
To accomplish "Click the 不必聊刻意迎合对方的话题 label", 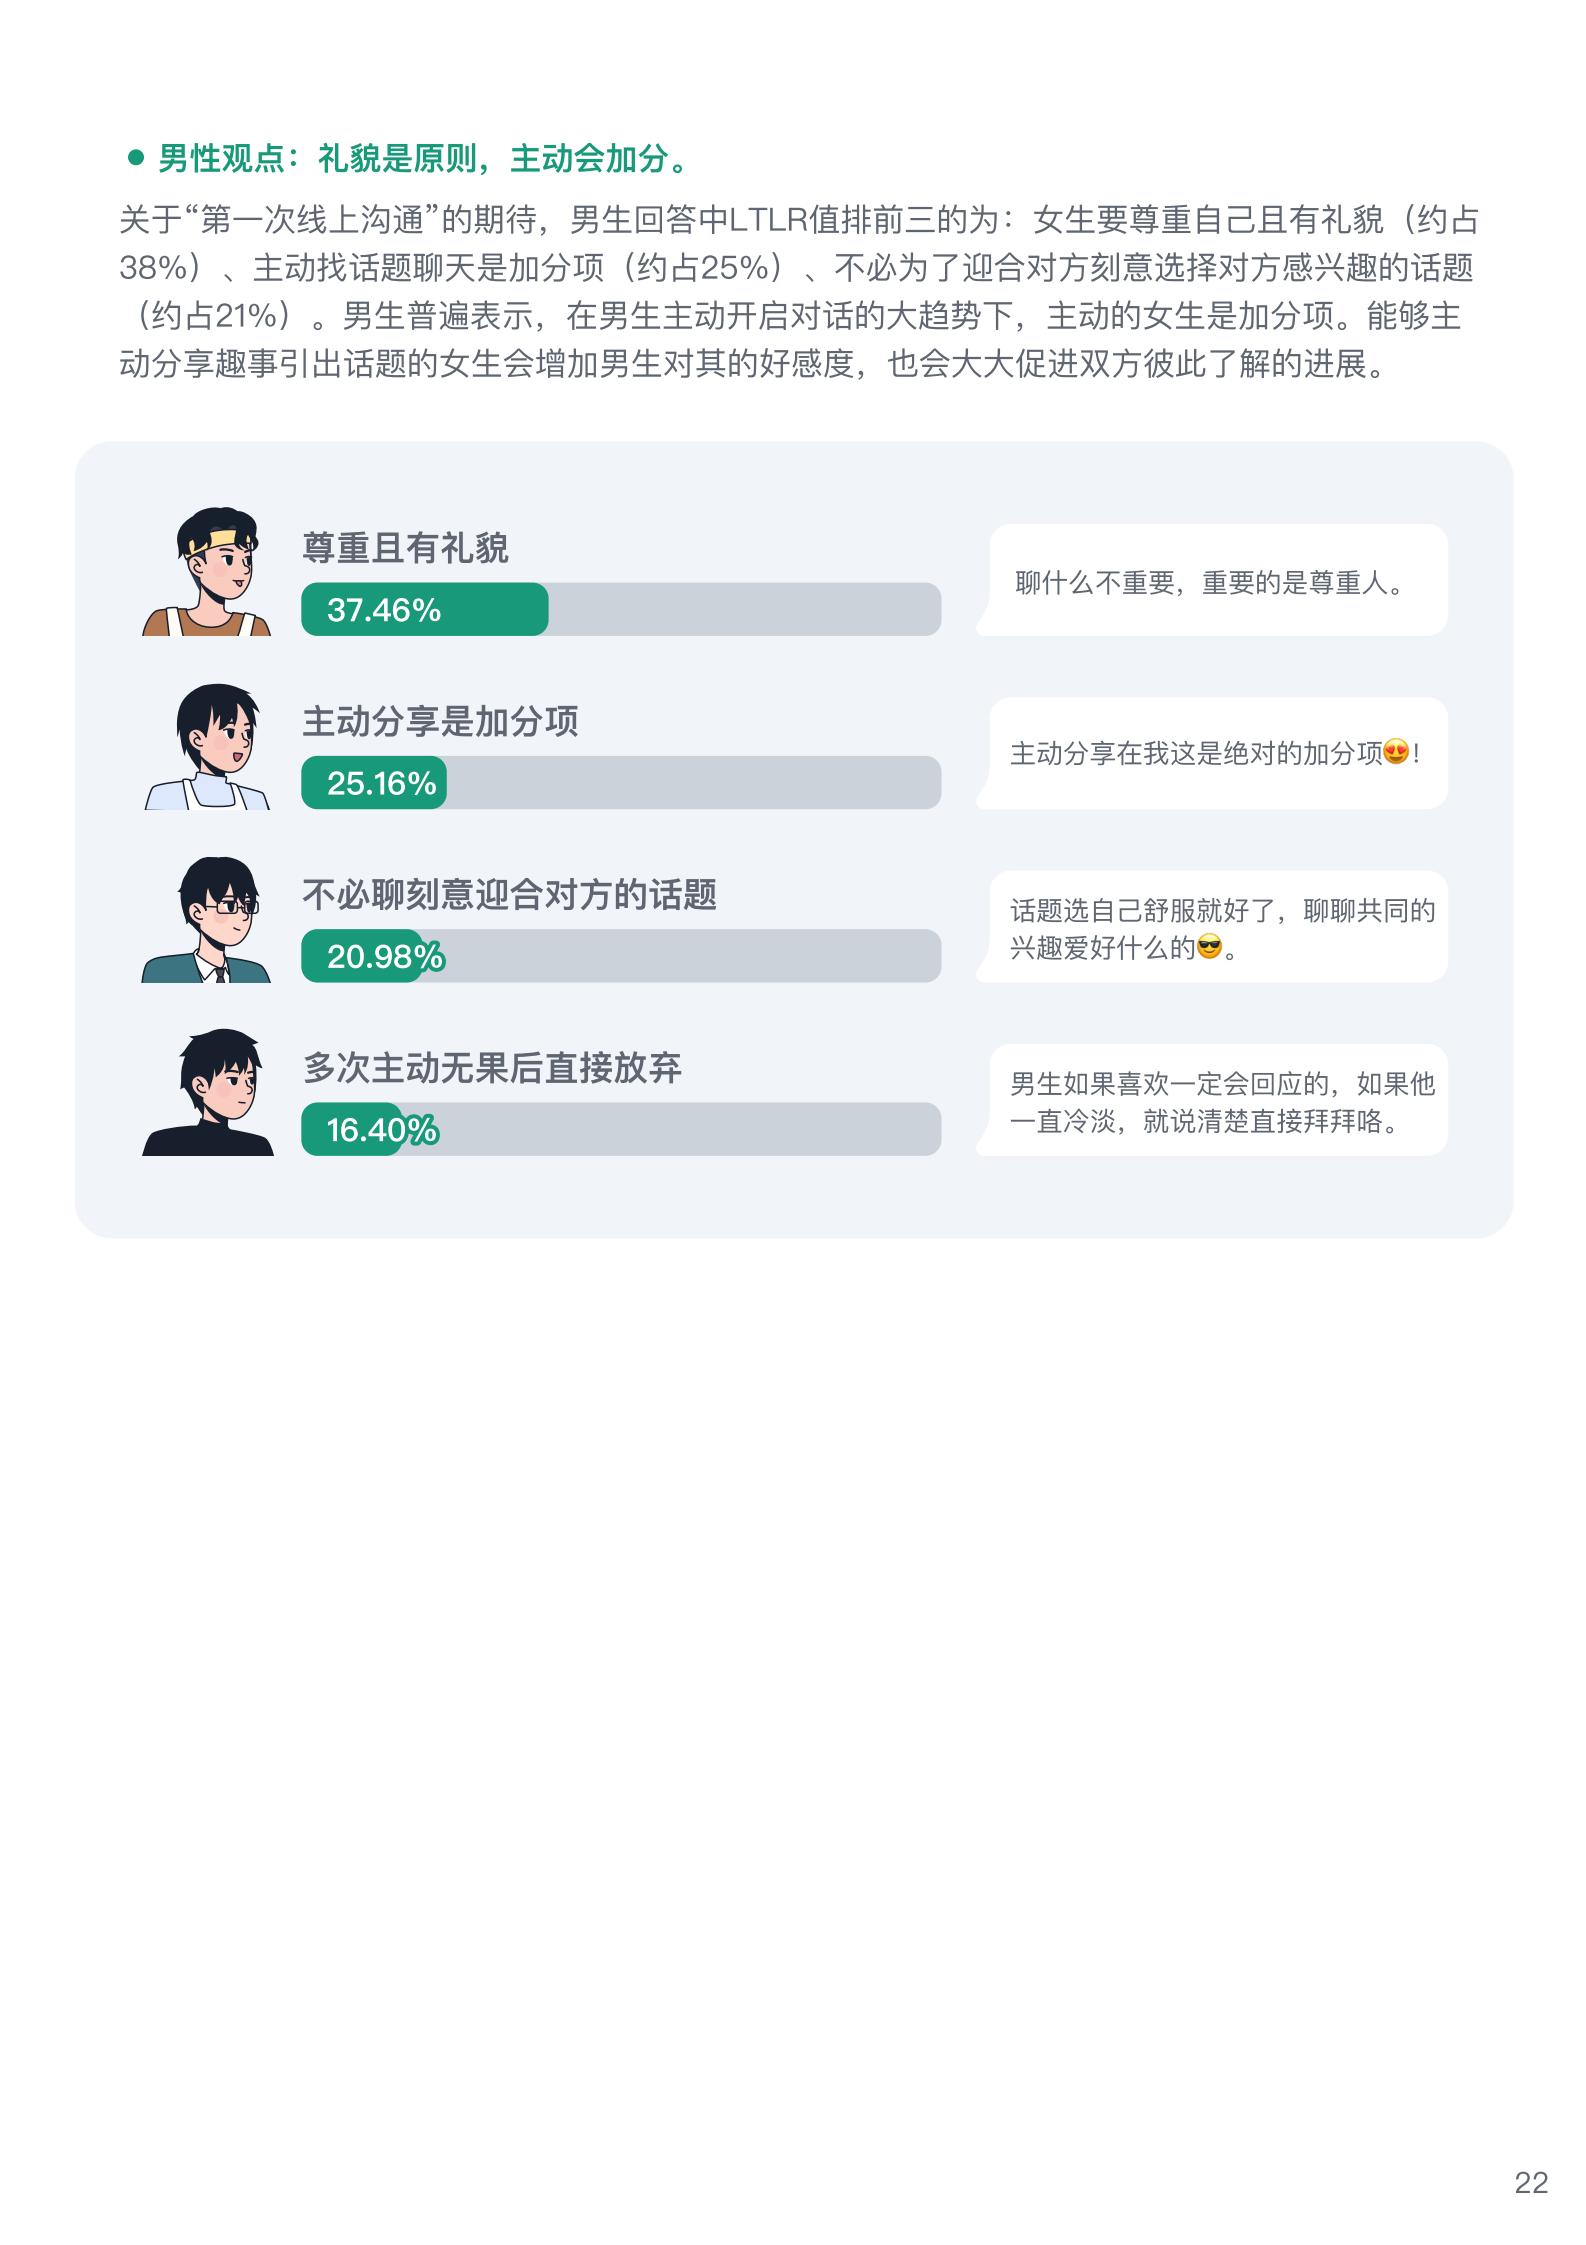I will (509, 894).
